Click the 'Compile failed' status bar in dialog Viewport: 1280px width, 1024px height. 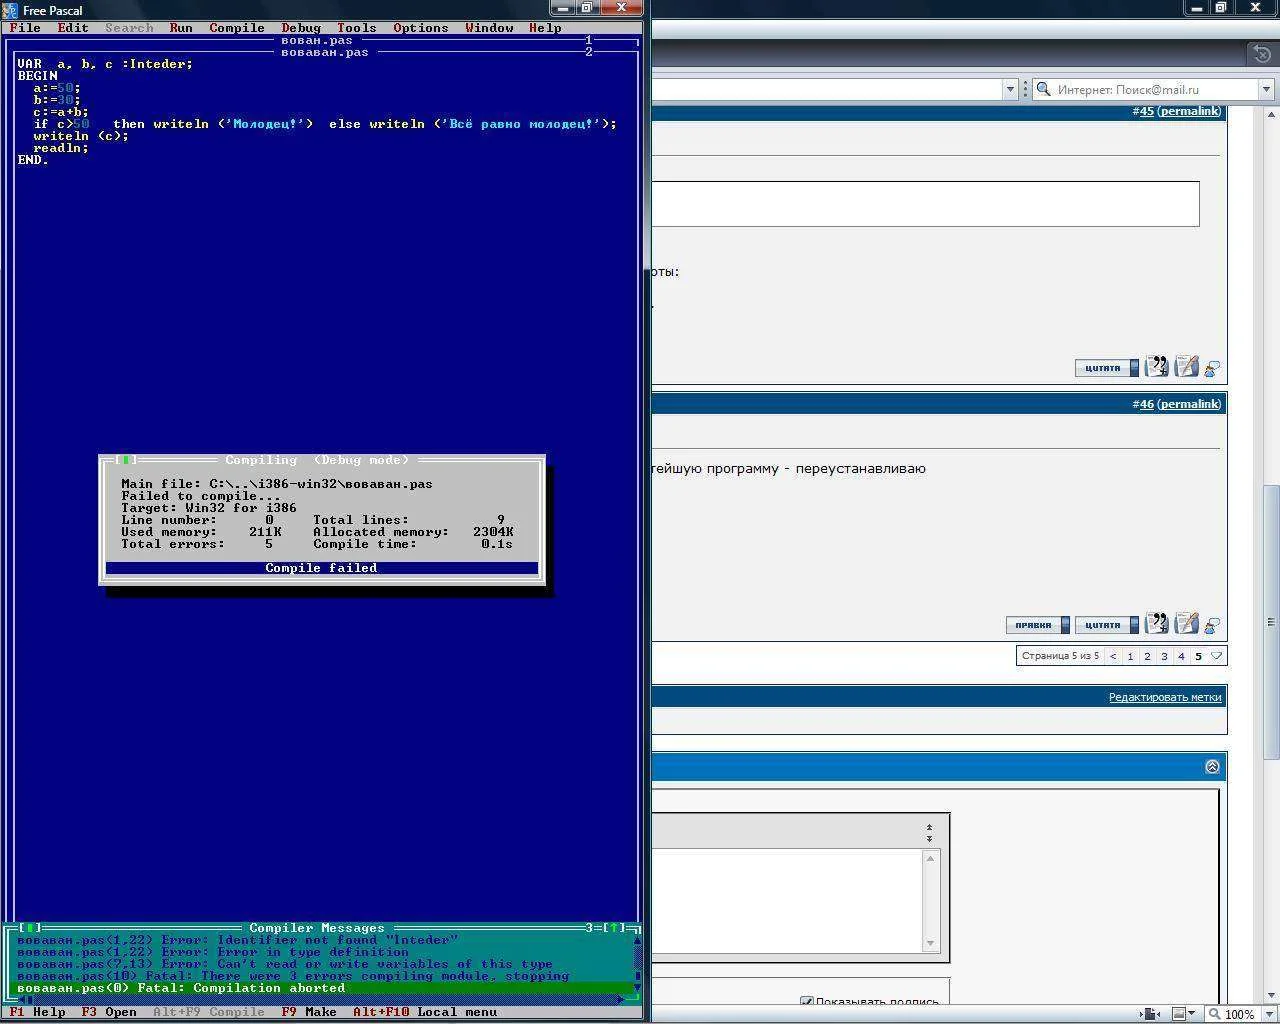(321, 568)
